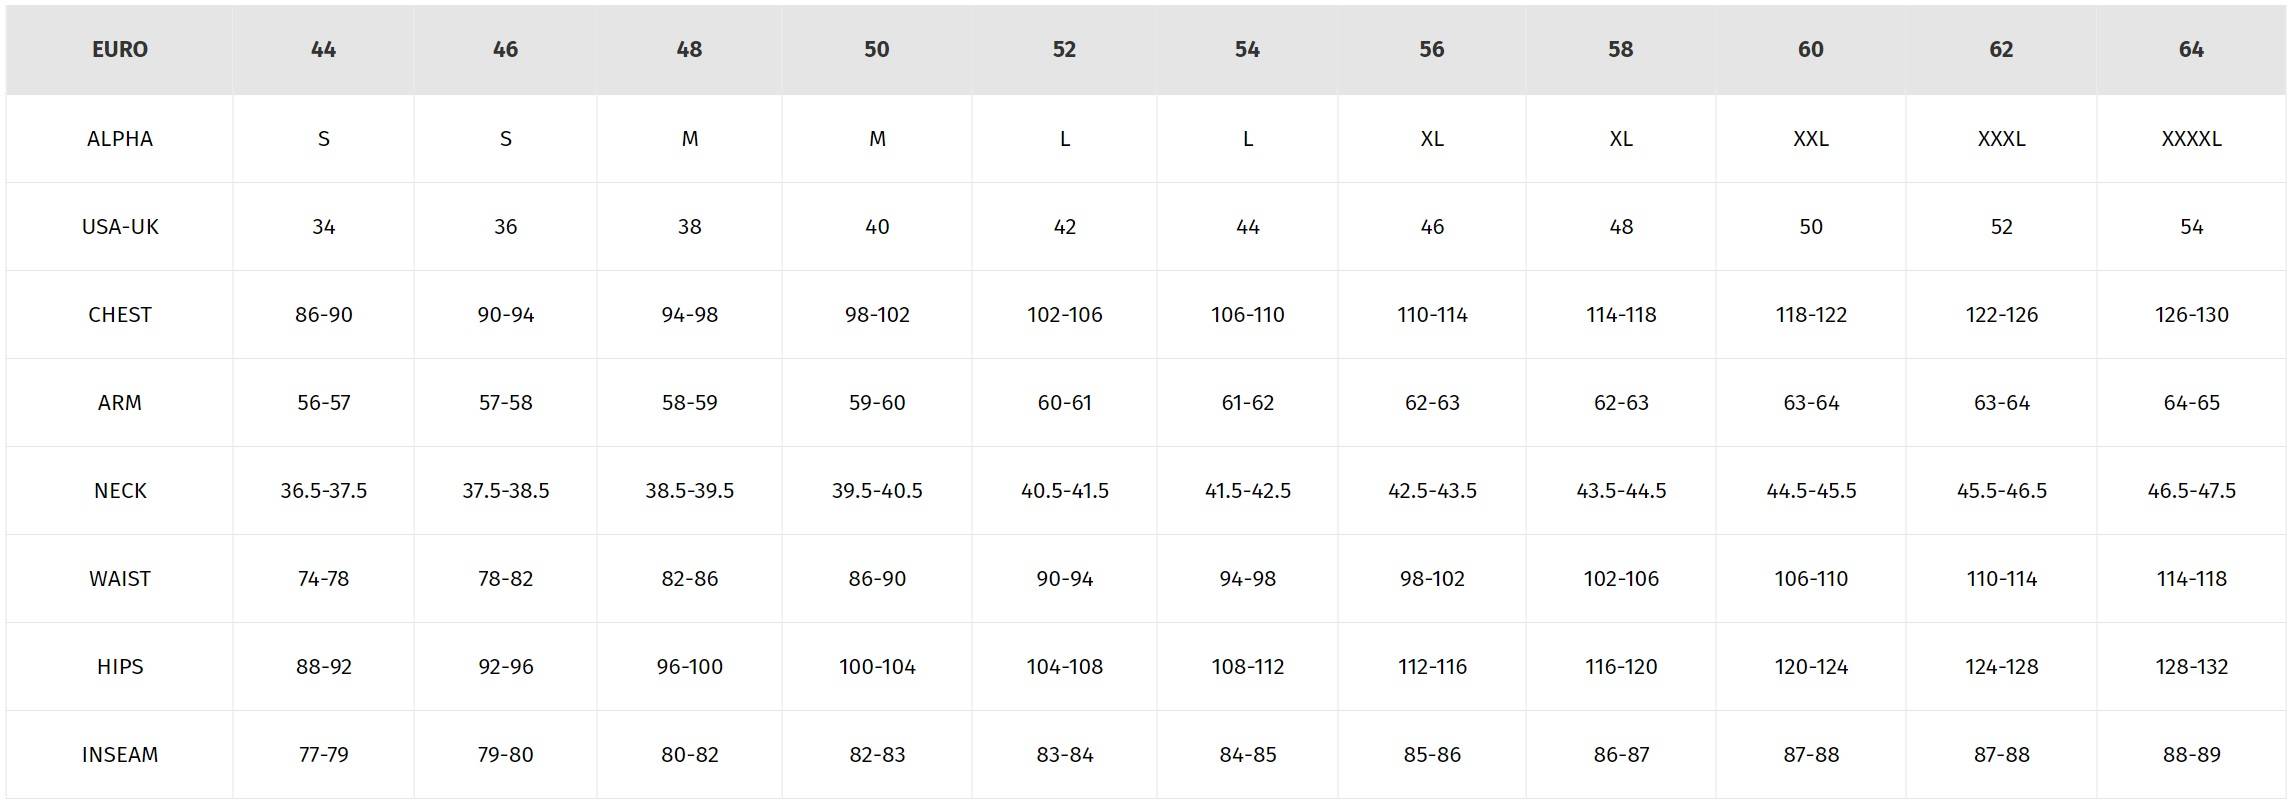
Task: Select the EURO size 64 column header
Action: tap(2191, 50)
